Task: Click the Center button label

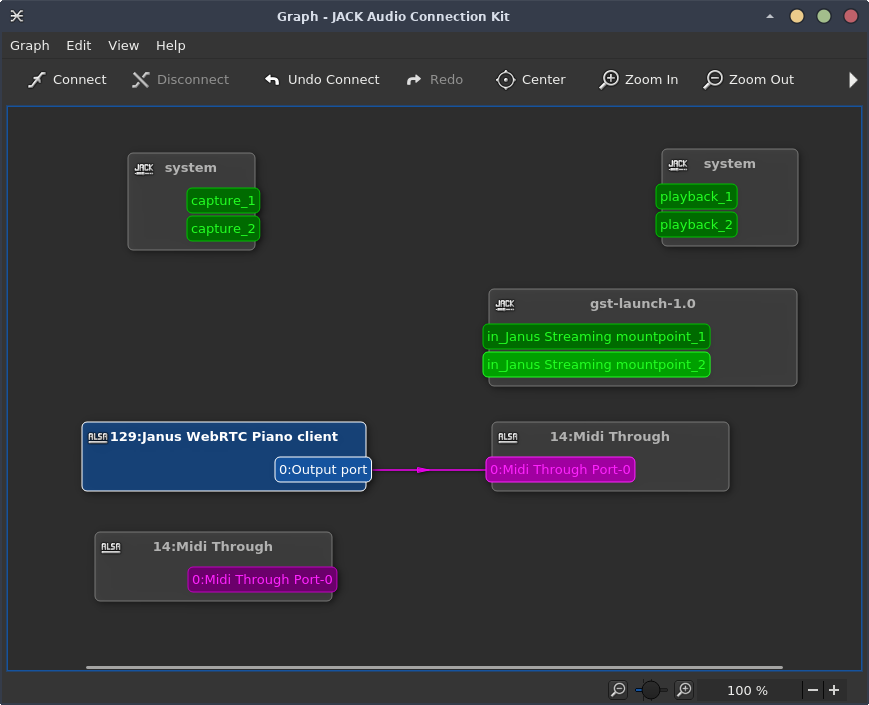Action: pyautogui.click(x=544, y=80)
